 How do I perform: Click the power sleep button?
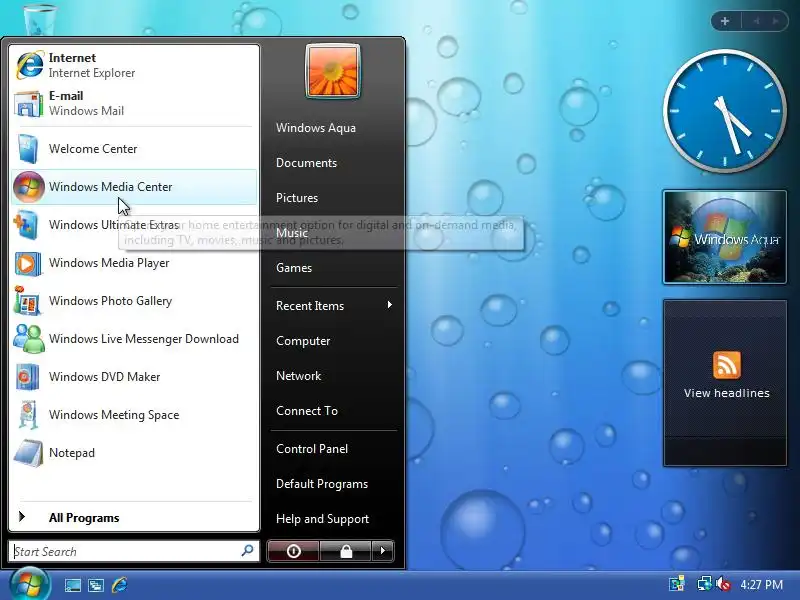[293, 551]
